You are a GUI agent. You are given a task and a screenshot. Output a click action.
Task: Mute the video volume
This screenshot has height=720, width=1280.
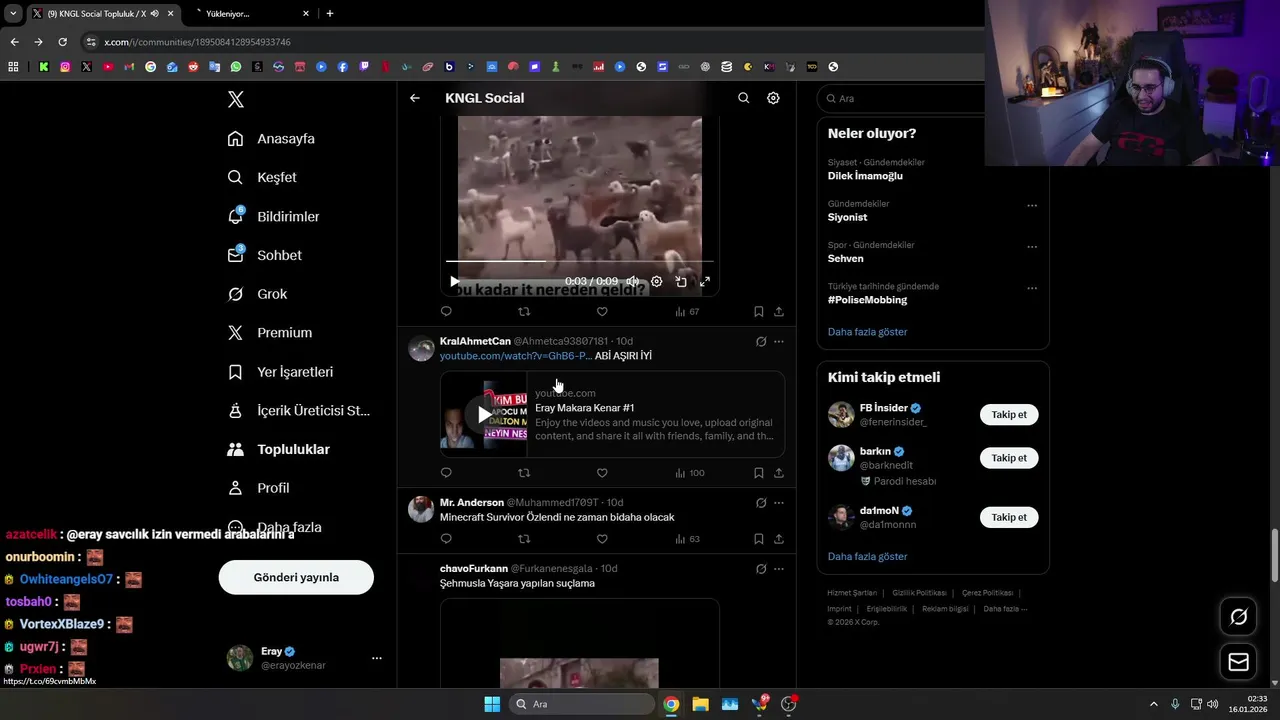[632, 282]
